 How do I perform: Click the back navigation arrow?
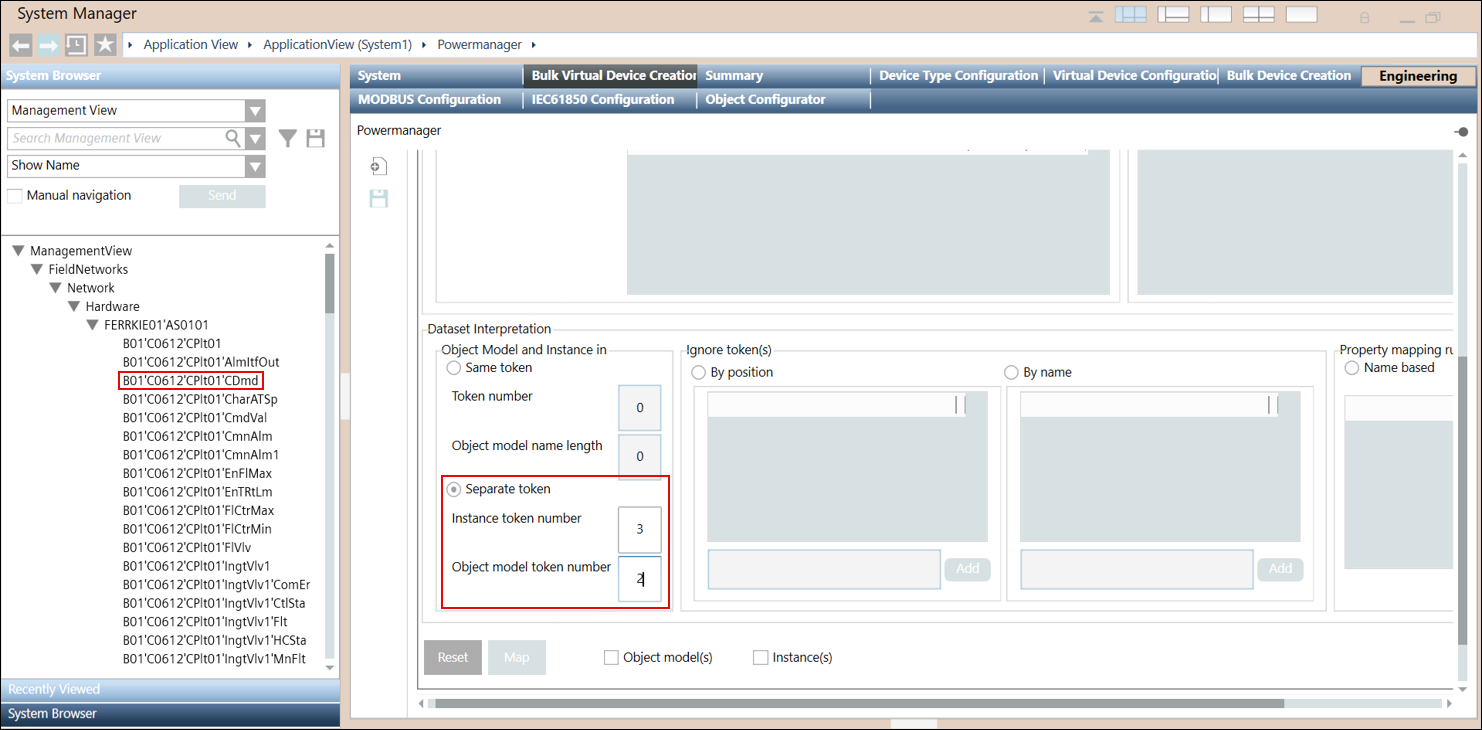click(21, 45)
